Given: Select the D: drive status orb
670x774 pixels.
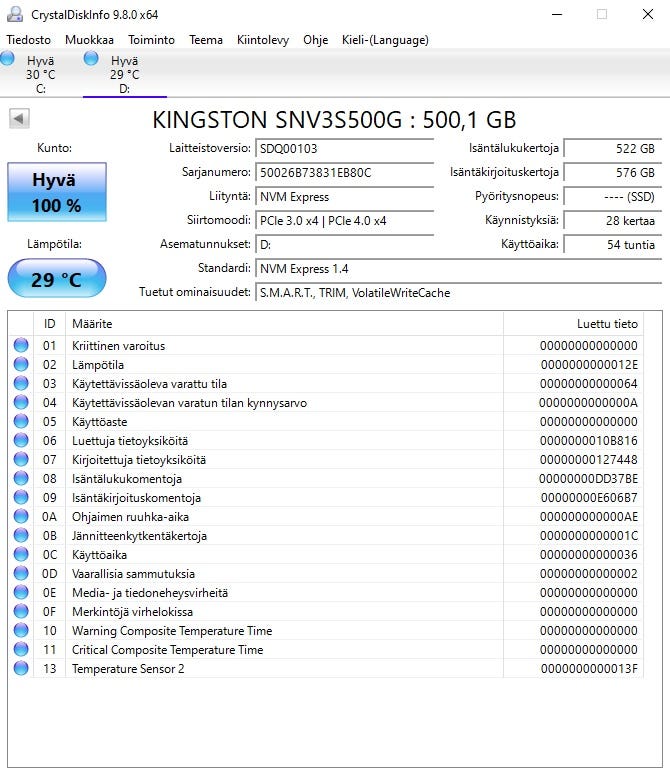Looking at the screenshot, I should point(91,60).
